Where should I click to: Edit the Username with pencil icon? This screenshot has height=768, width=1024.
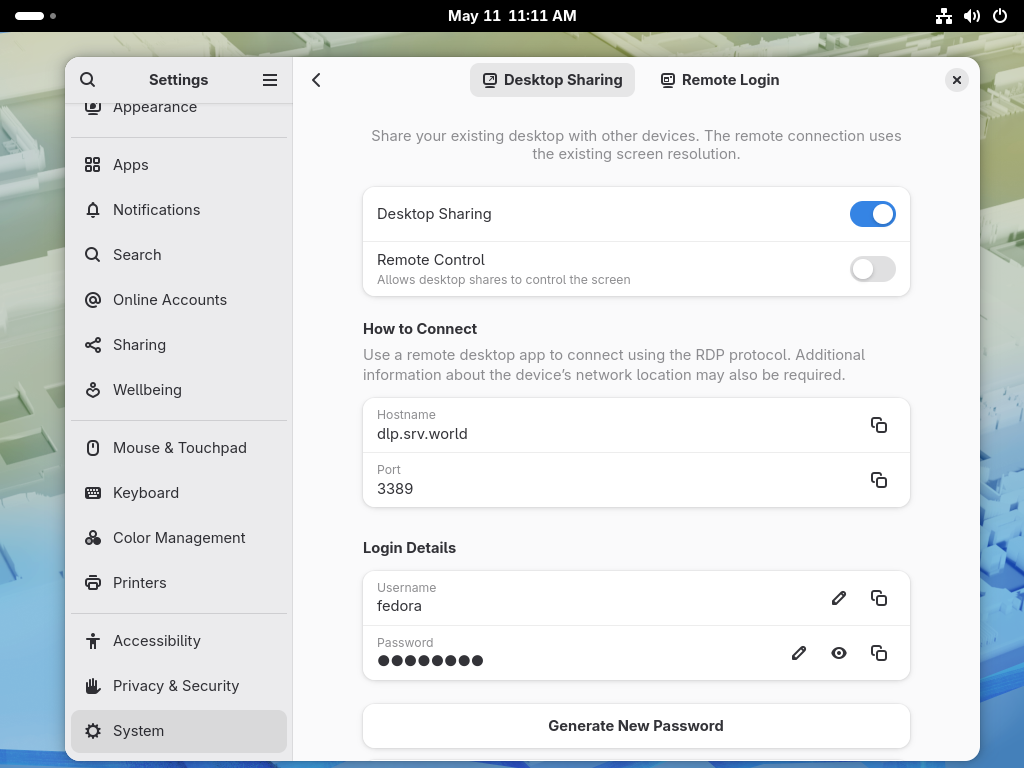tap(839, 598)
